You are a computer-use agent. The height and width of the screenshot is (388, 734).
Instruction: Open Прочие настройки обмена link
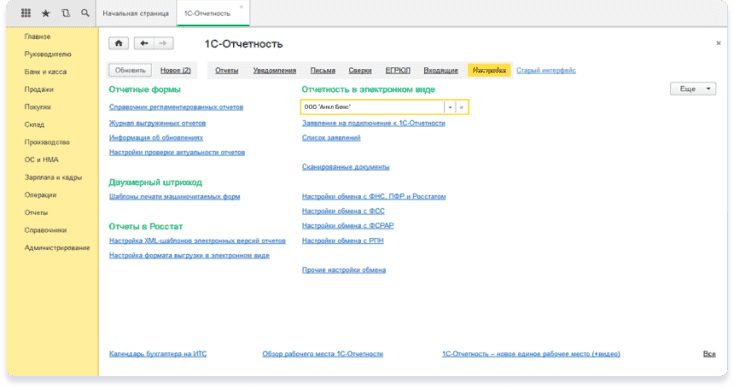344,270
